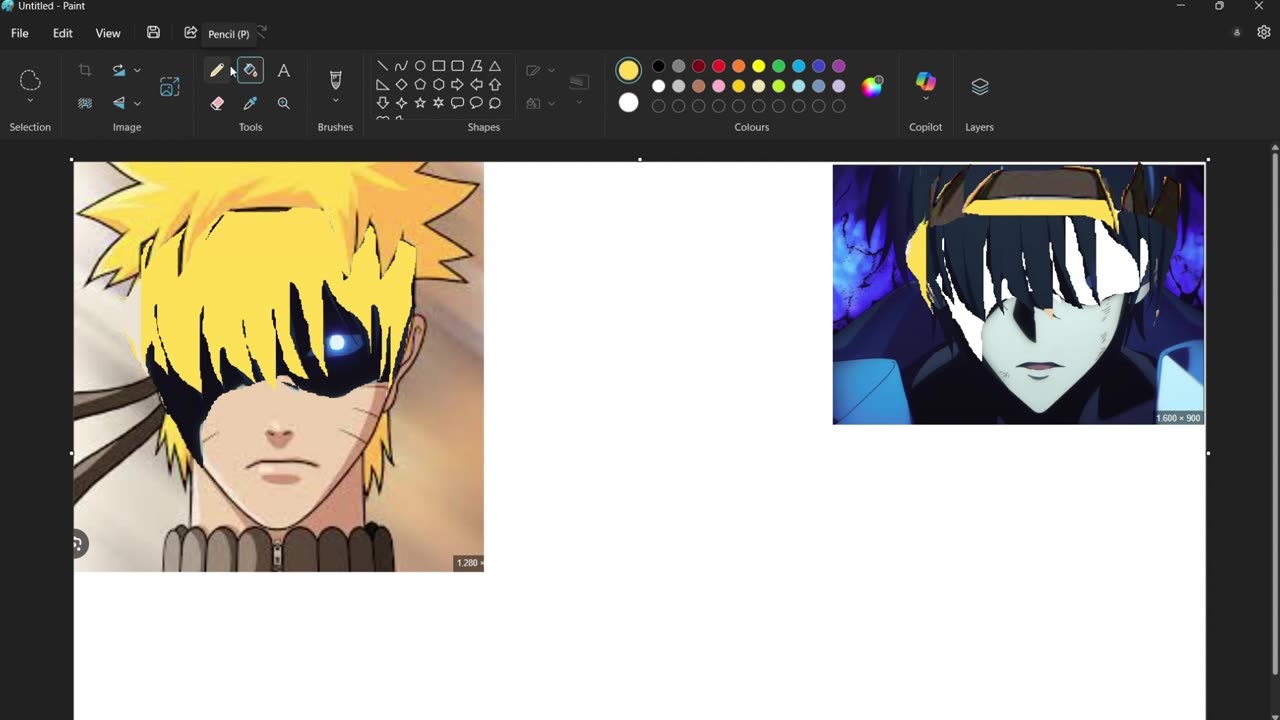Open the Copilot dropdown chevron
Viewport: 1280px width, 720px height.
tap(926, 99)
